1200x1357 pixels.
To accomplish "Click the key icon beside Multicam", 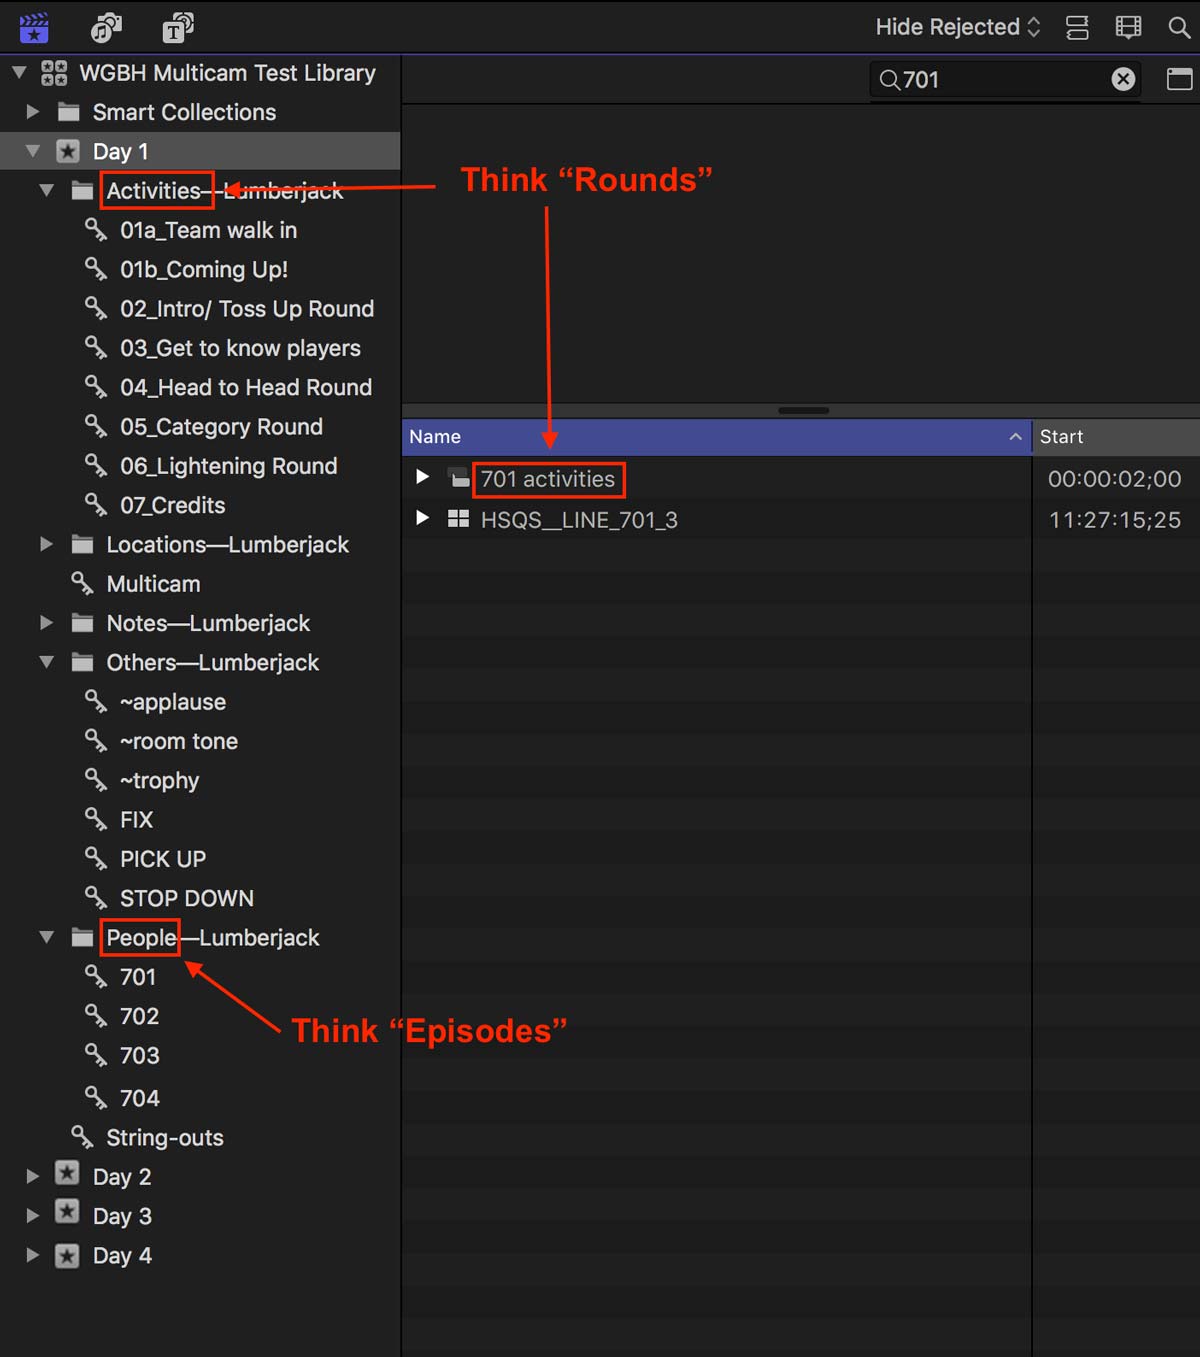I will coord(82,582).
